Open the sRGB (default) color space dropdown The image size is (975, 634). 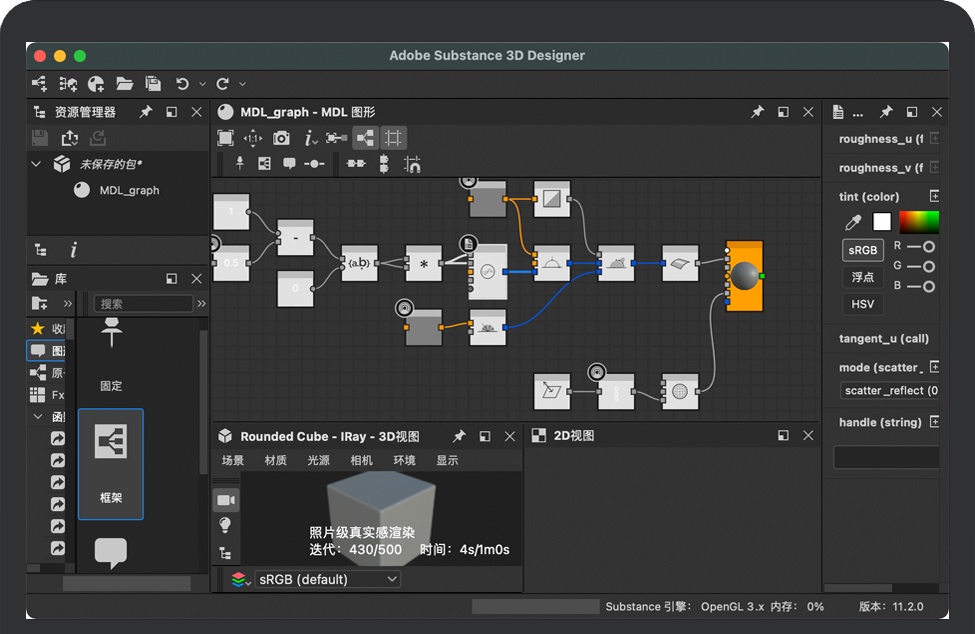pos(328,579)
